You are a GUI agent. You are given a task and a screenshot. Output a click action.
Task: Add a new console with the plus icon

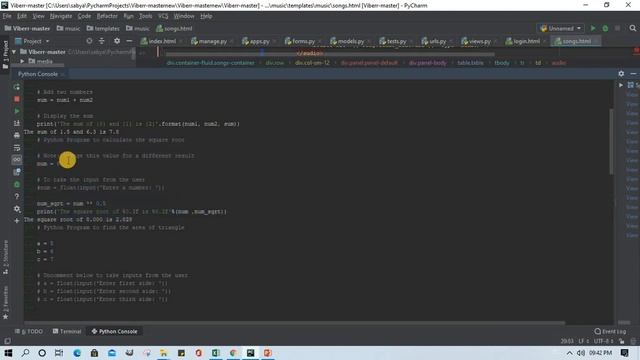pyautogui.click(x=17, y=221)
